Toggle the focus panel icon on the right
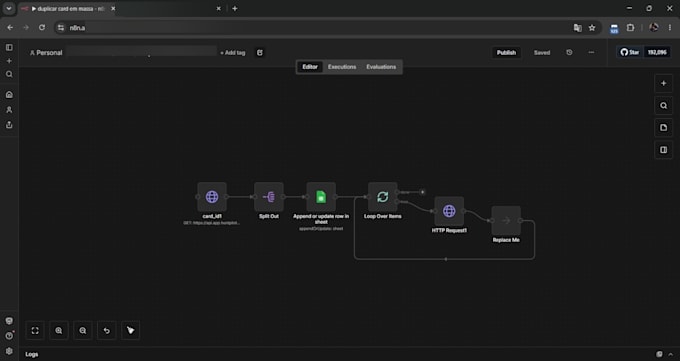Screen dimensions: 680x361 click(x=664, y=150)
